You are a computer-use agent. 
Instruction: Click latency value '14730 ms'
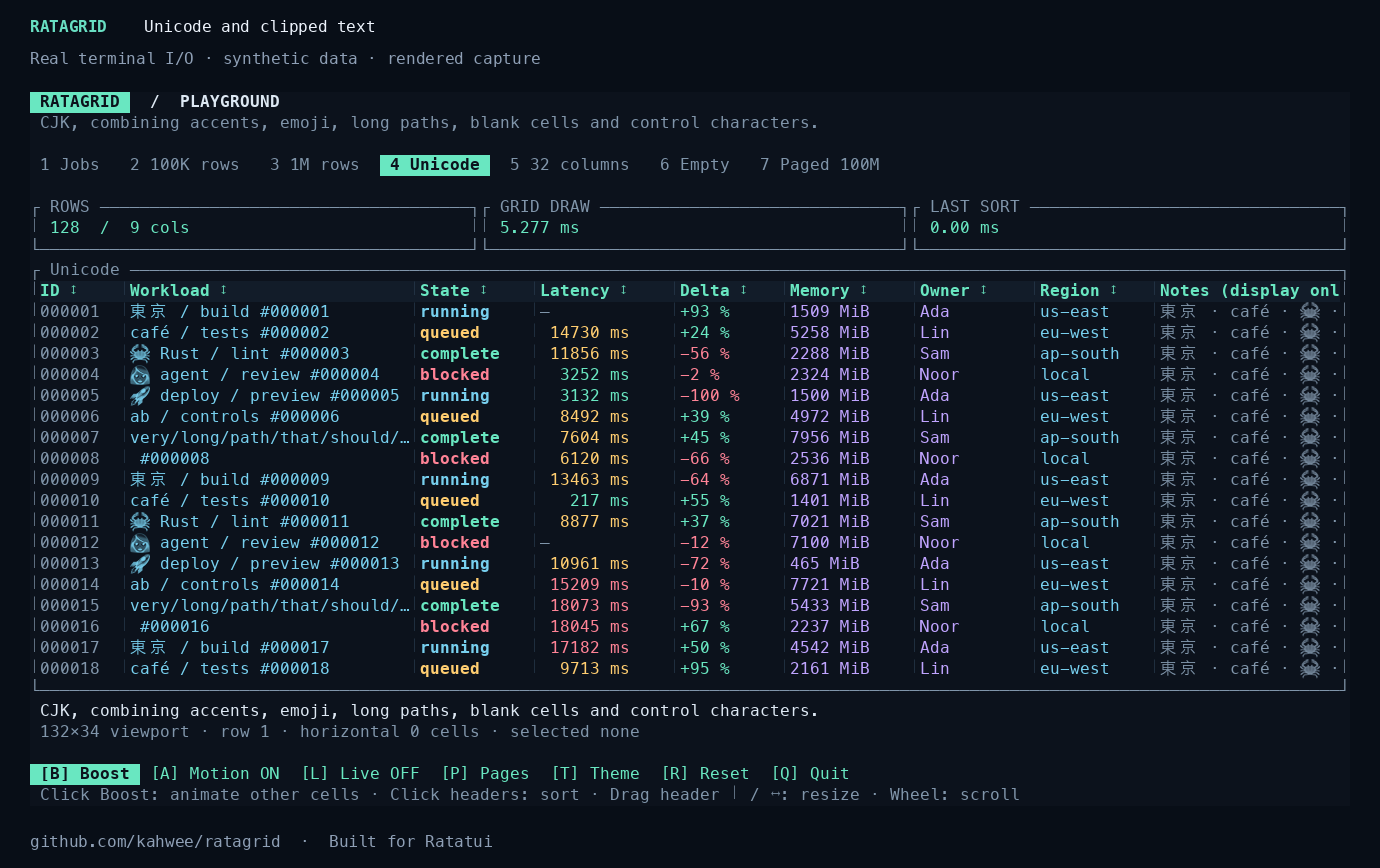[590, 332]
